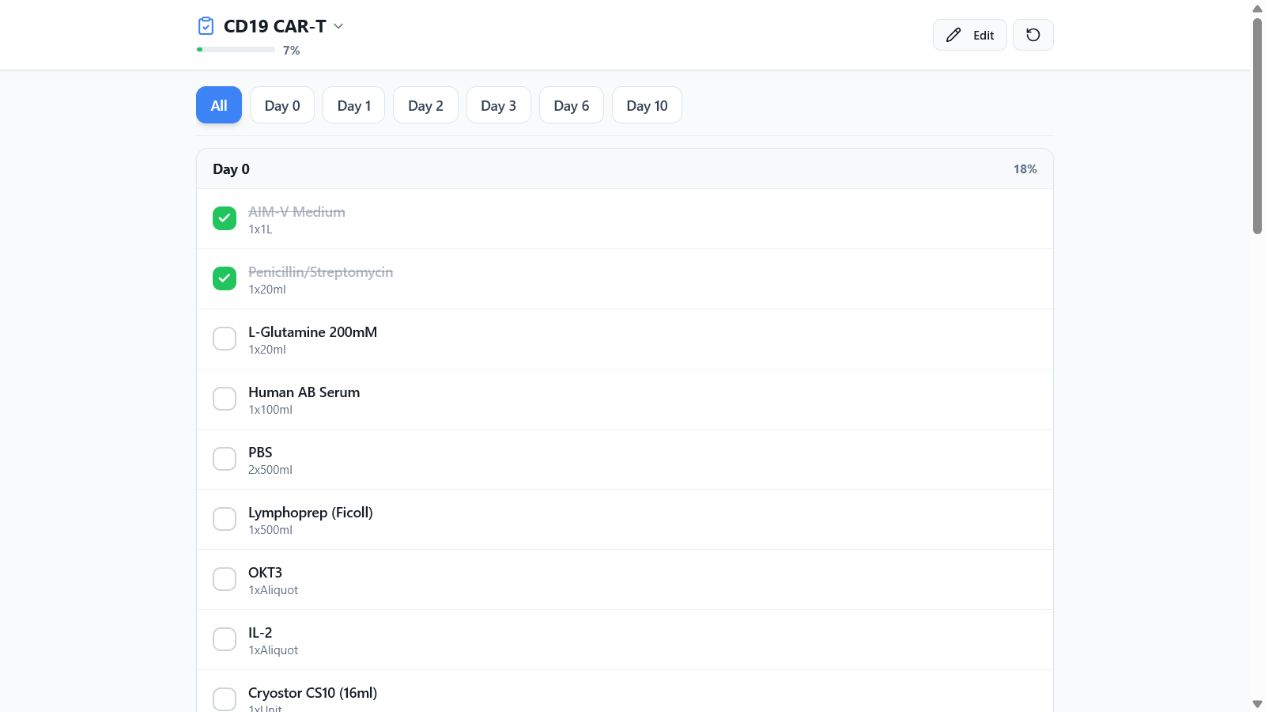Click the 1x500ml quantity under Lymphoprep
Viewport: 1265px width, 712px height.
click(x=270, y=530)
